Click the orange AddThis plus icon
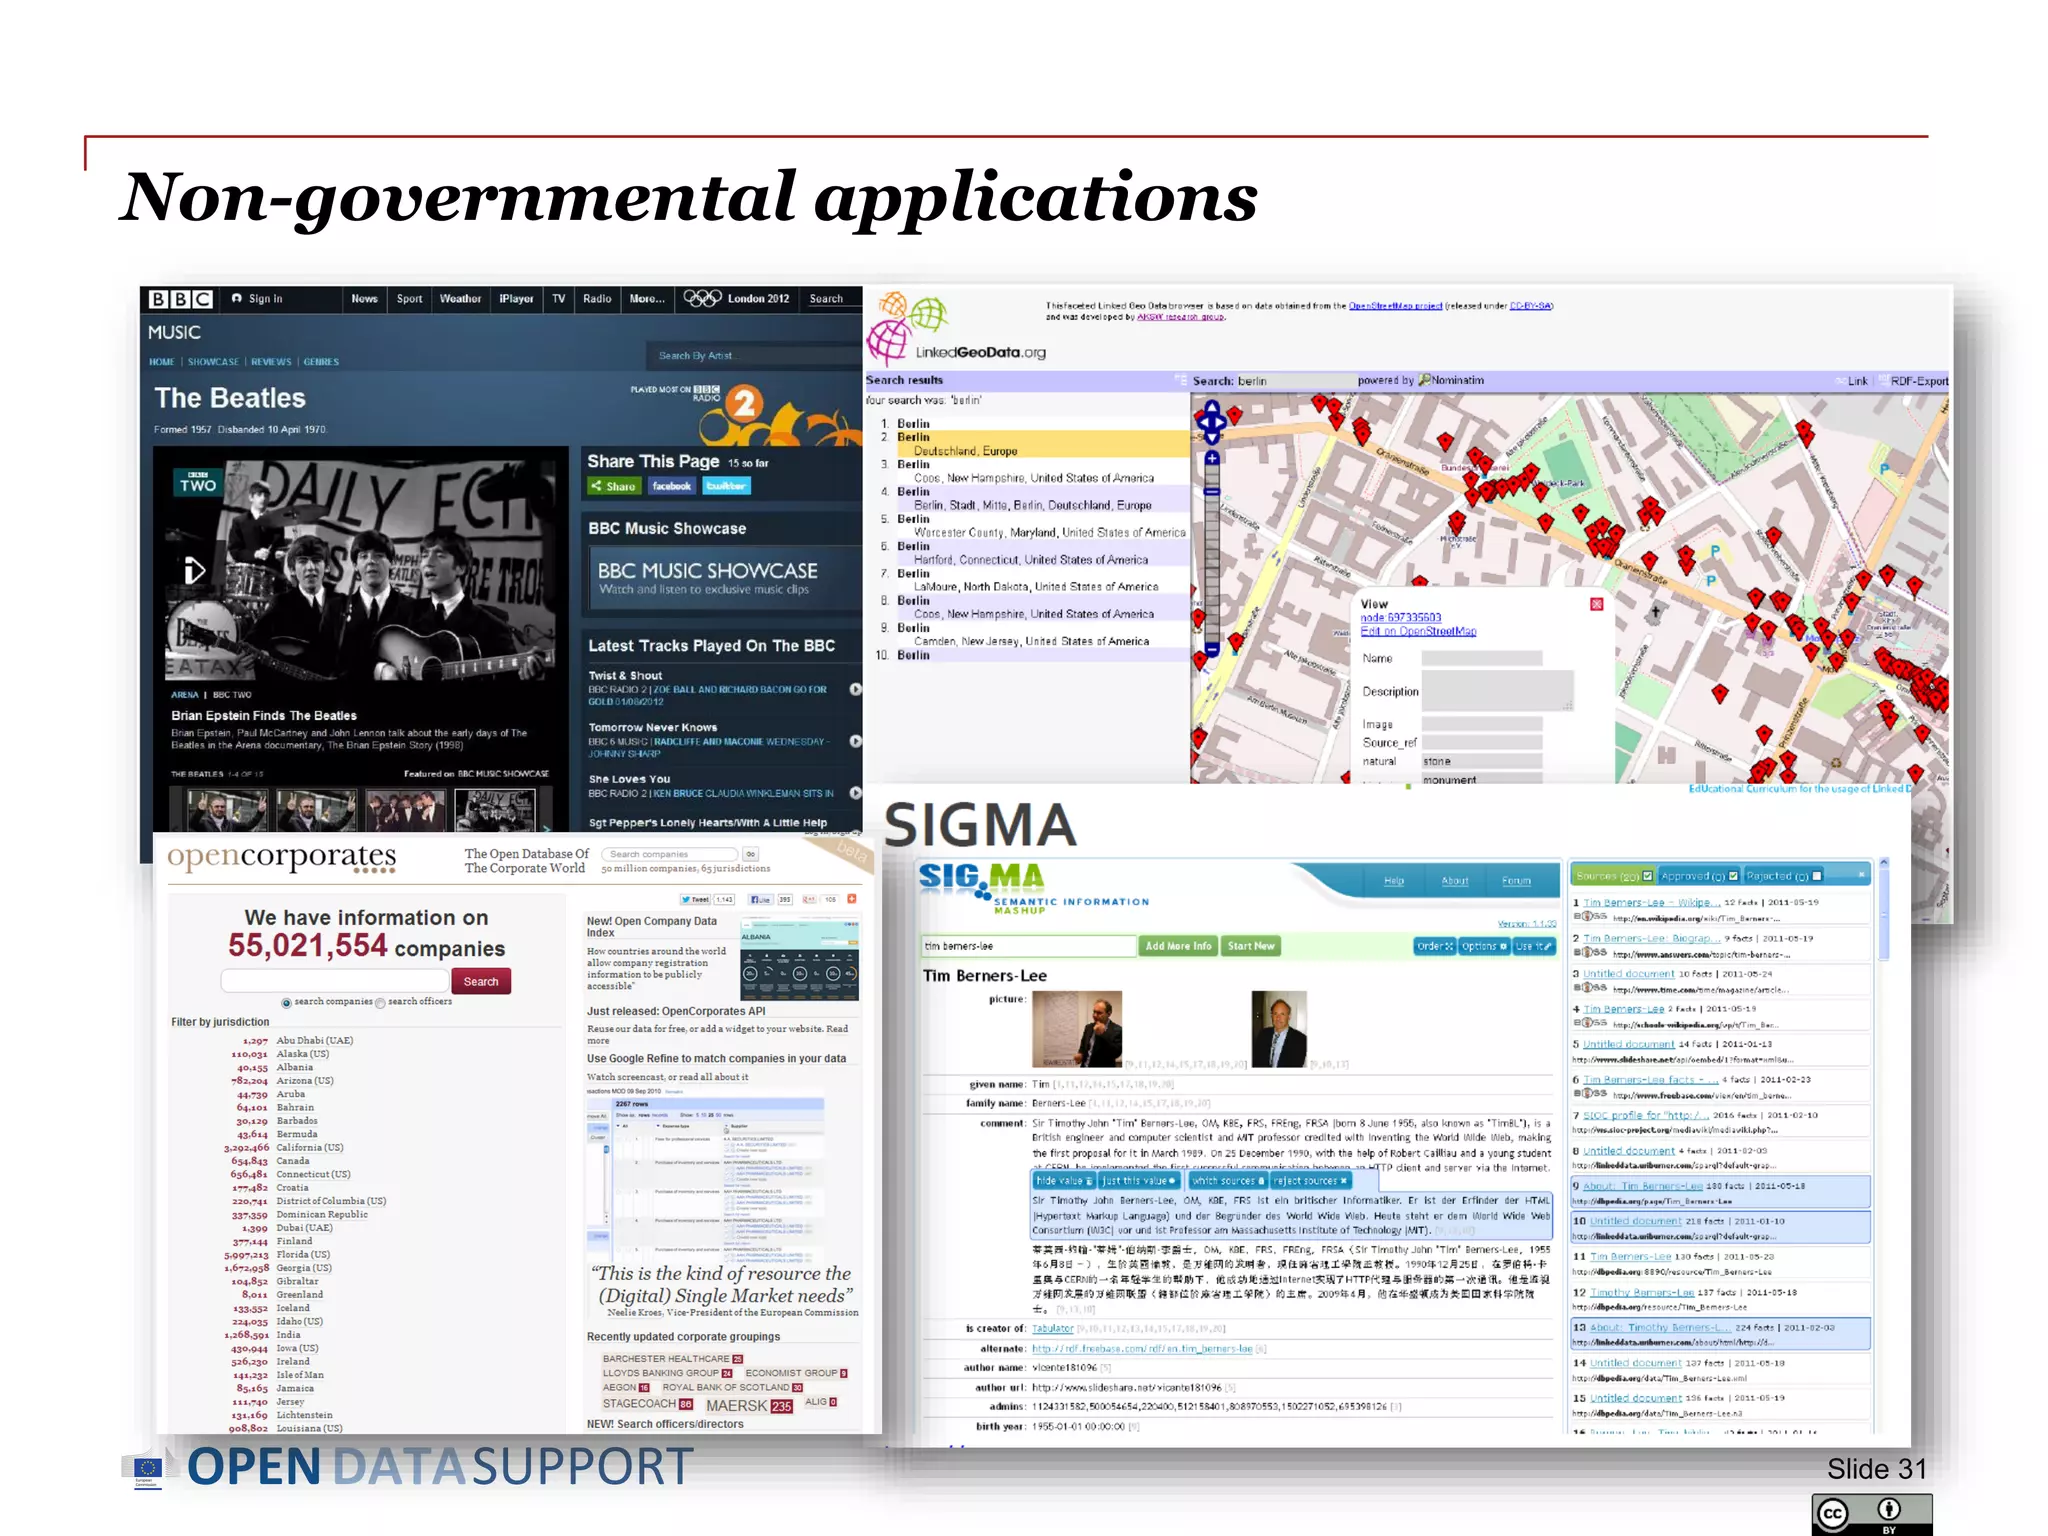Image resolution: width=2048 pixels, height=1536 pixels. (852, 899)
